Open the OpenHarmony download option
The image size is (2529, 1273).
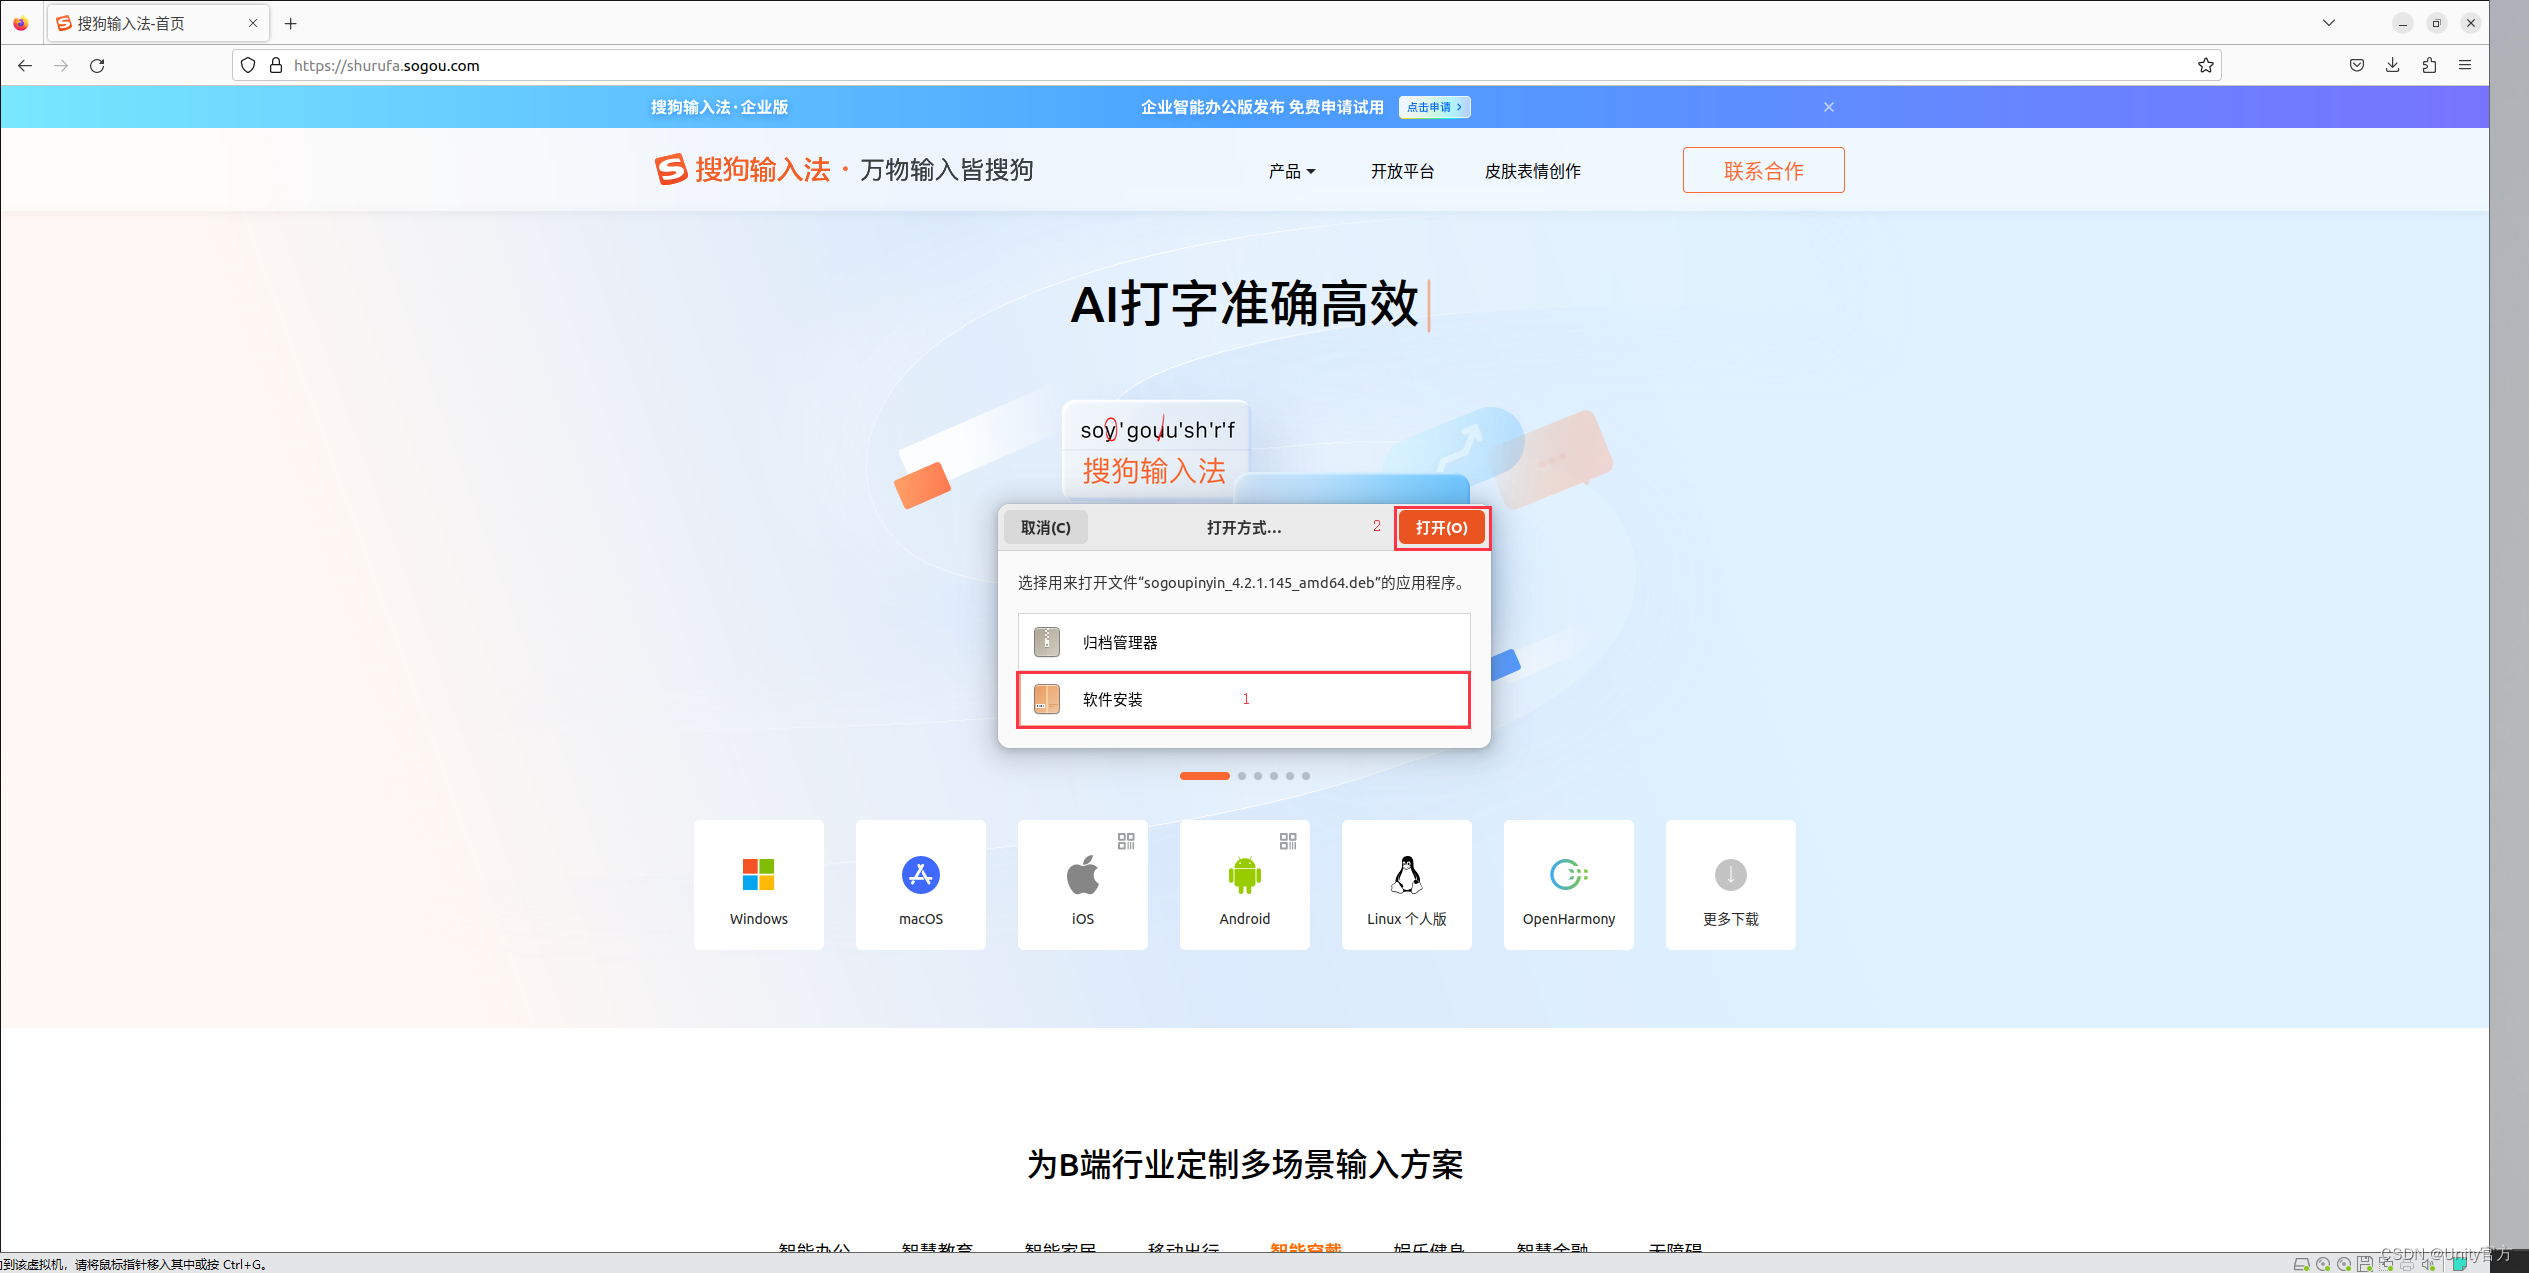click(x=1567, y=873)
